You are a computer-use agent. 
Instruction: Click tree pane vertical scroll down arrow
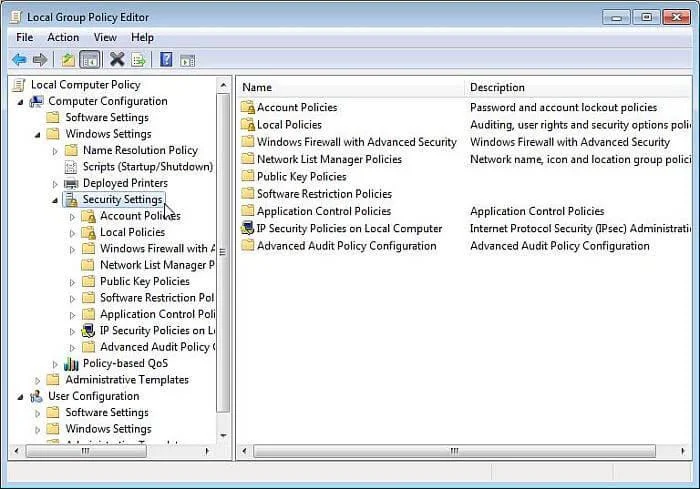click(x=223, y=435)
